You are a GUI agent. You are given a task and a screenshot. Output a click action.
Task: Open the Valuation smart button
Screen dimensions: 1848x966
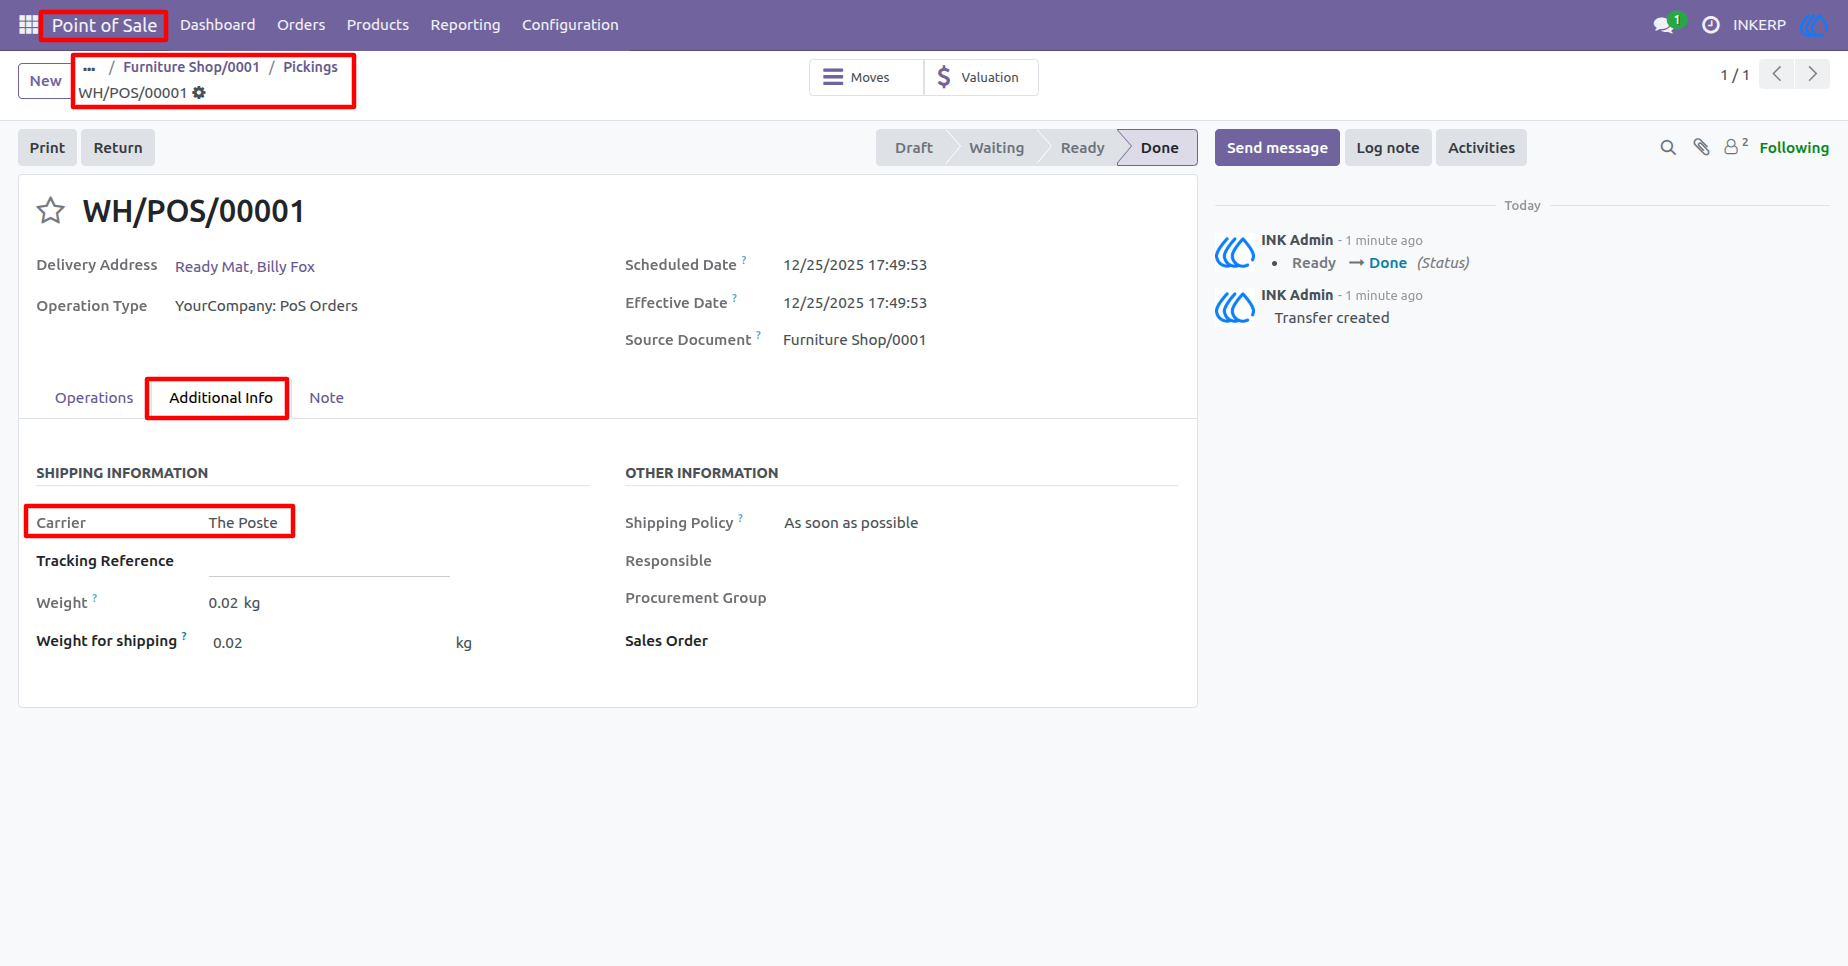981,77
